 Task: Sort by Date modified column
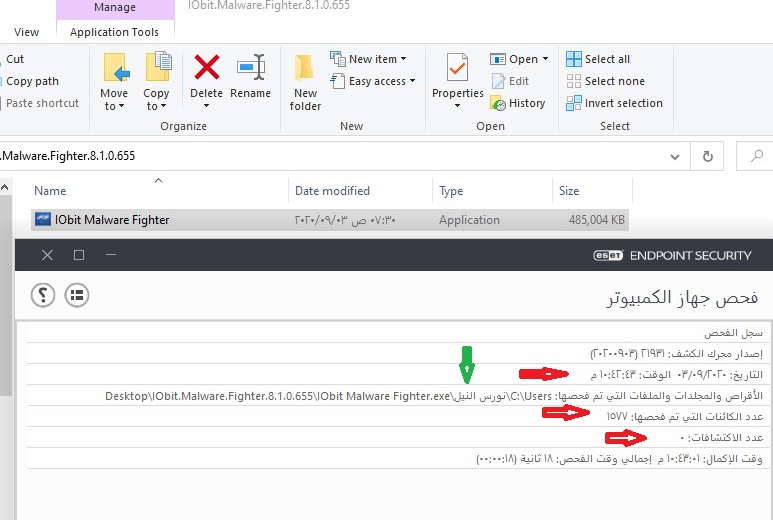(332, 191)
